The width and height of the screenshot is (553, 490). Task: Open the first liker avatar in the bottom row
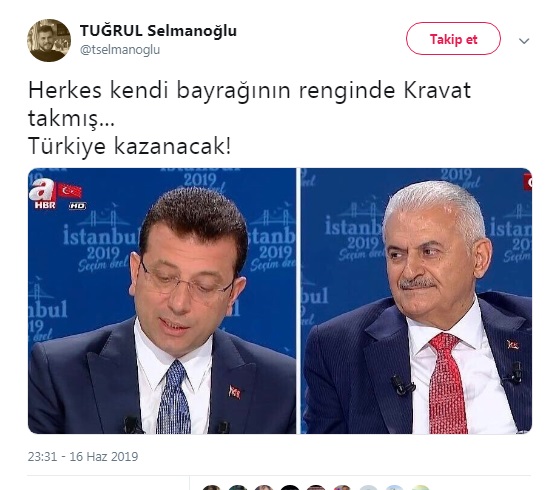click(x=212, y=488)
